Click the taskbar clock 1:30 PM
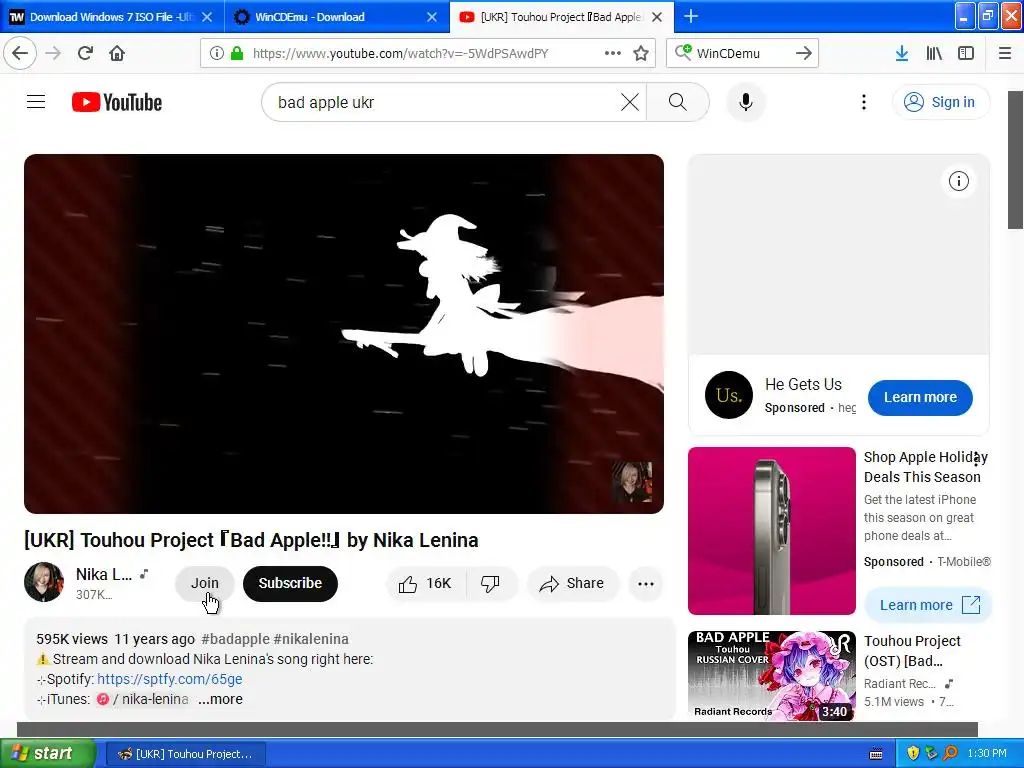This screenshot has width=1024, height=768. [987, 753]
